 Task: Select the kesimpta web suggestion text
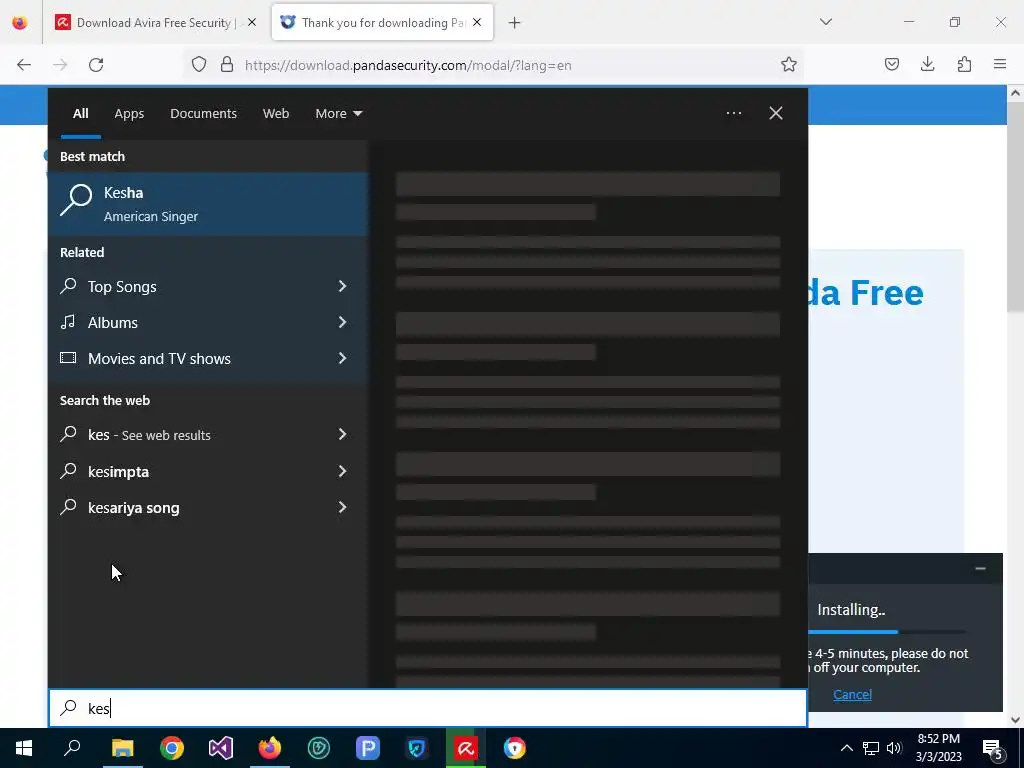[118, 472]
